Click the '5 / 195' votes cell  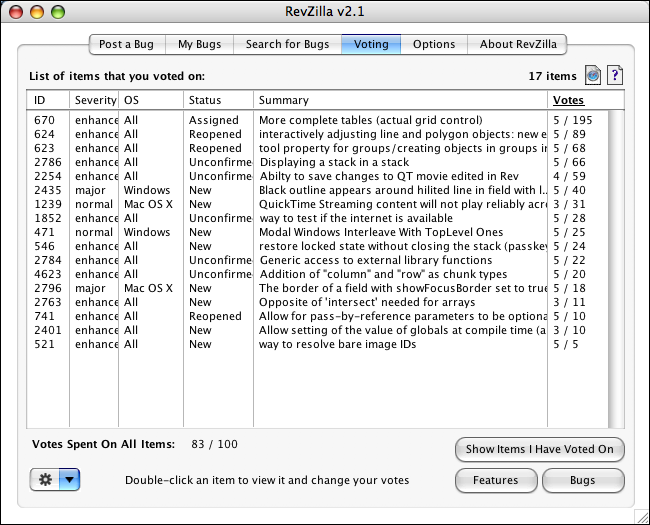[x=572, y=120]
